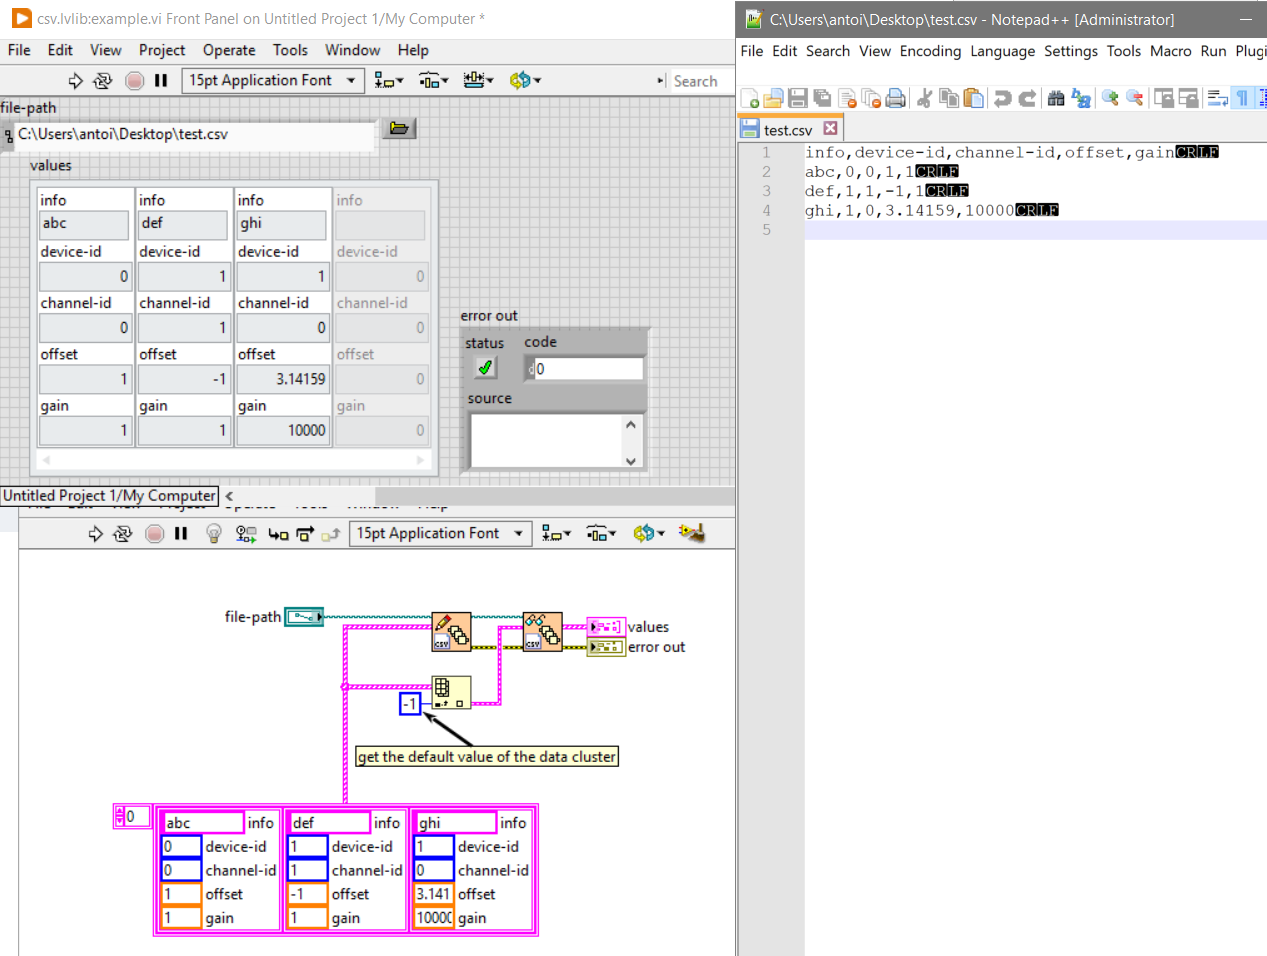1267x956 pixels.
Task: Expand Reorder dropdown in block diagram toolbar
Action: (x=649, y=534)
